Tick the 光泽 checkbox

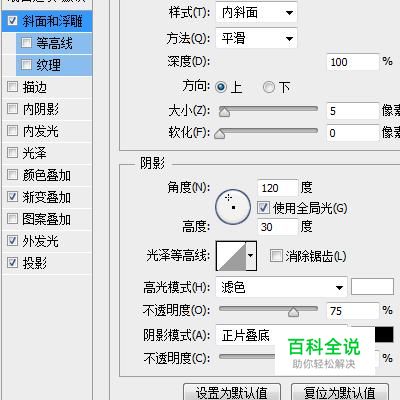pyautogui.click(x=12, y=153)
